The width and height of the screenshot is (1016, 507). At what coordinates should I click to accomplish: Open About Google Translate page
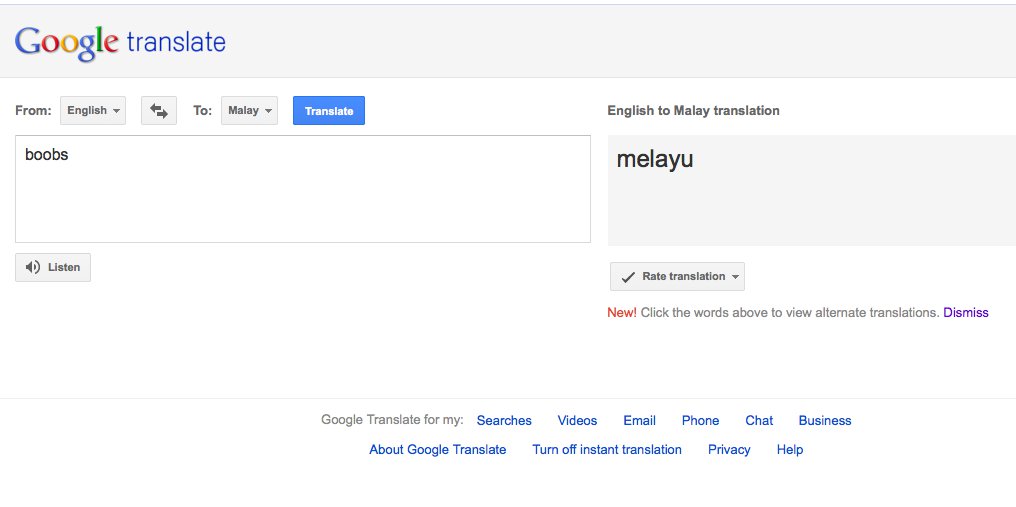437,449
